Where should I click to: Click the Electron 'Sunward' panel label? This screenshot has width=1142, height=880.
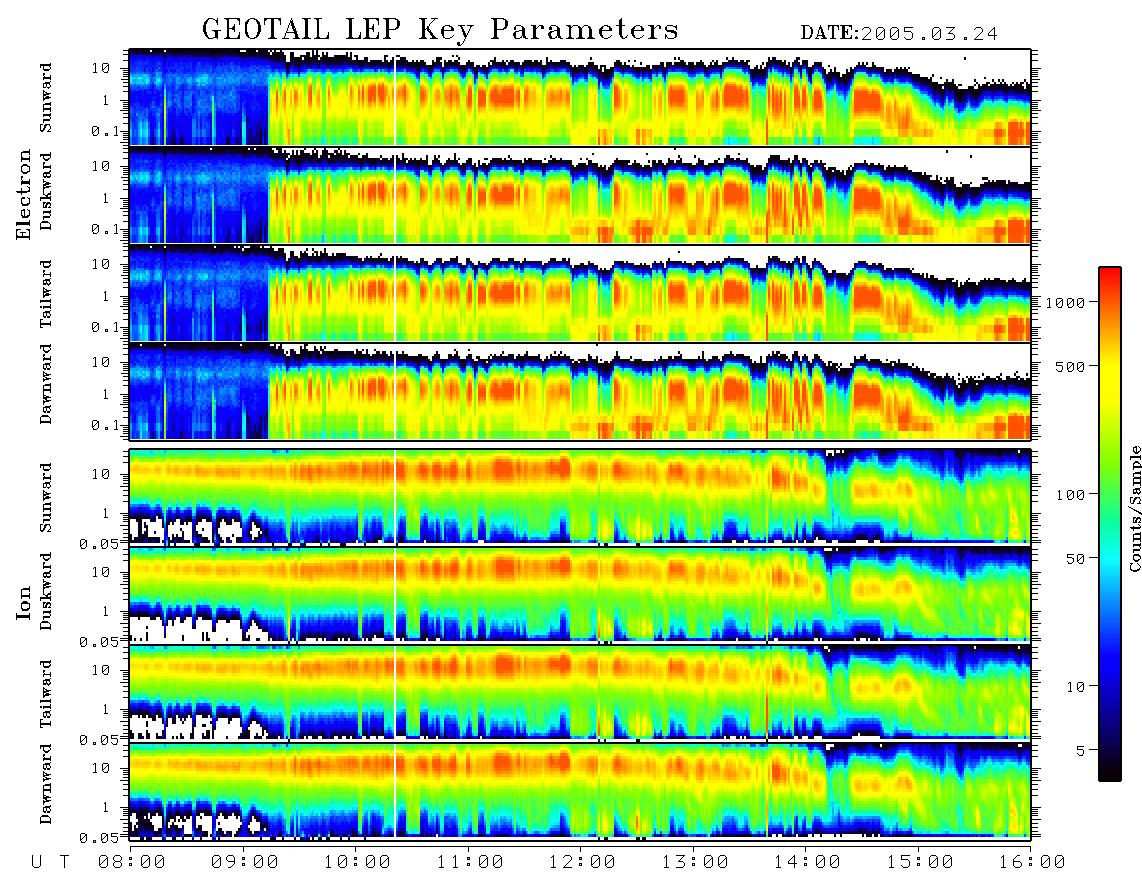pos(46,98)
